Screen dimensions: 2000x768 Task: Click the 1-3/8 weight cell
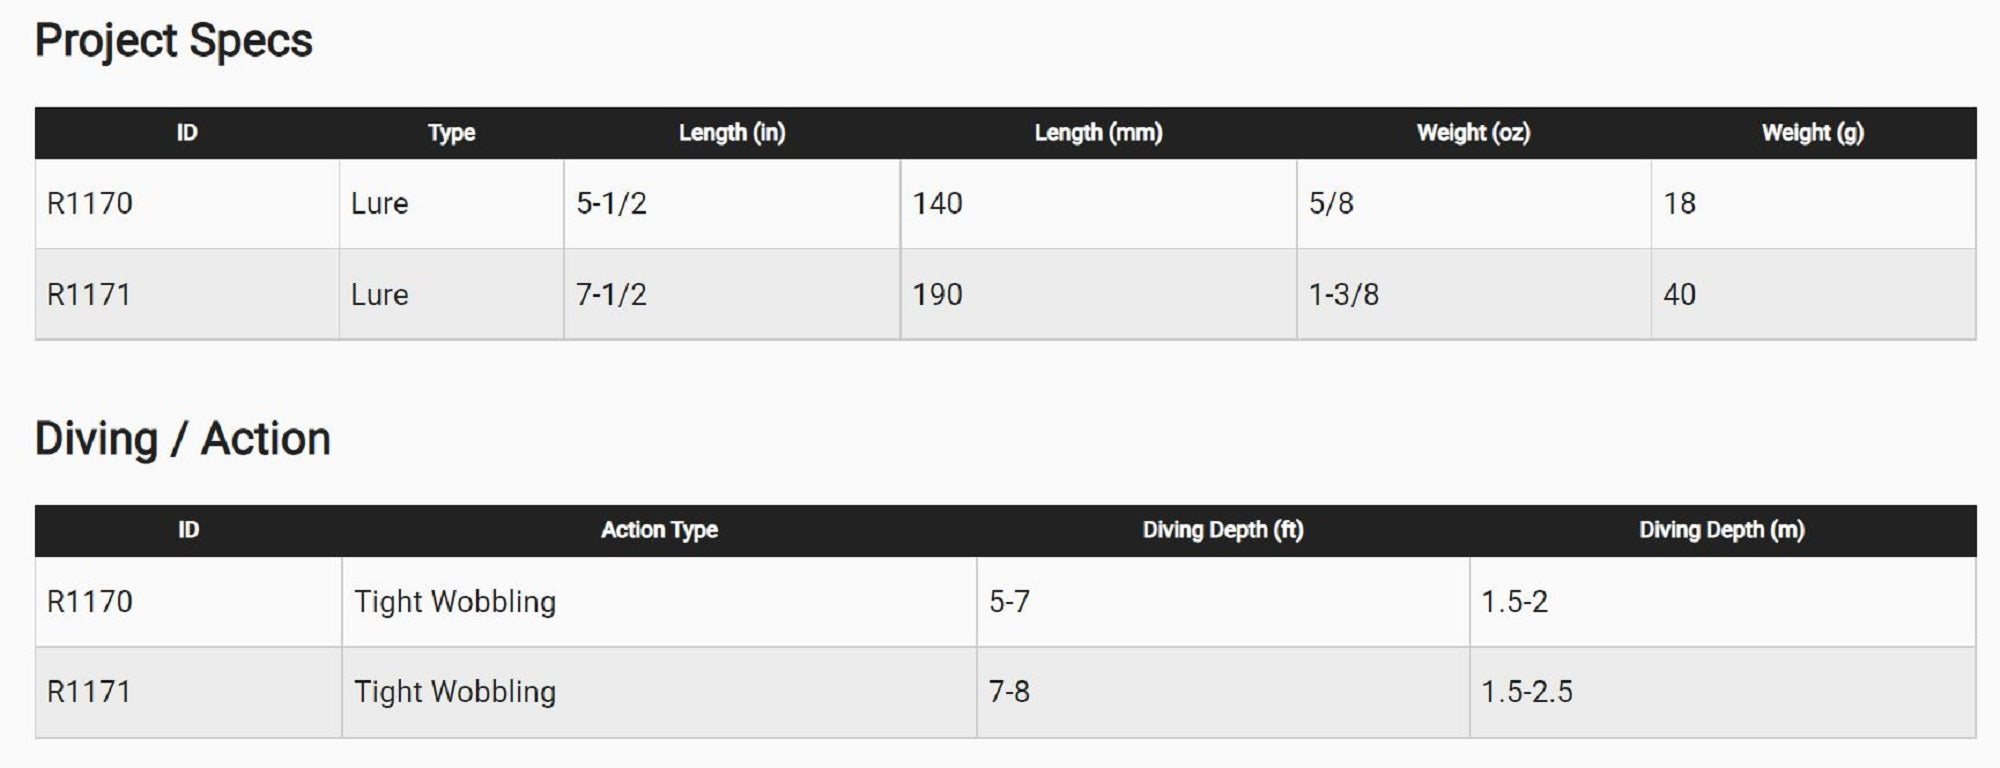pyautogui.click(x=1343, y=295)
